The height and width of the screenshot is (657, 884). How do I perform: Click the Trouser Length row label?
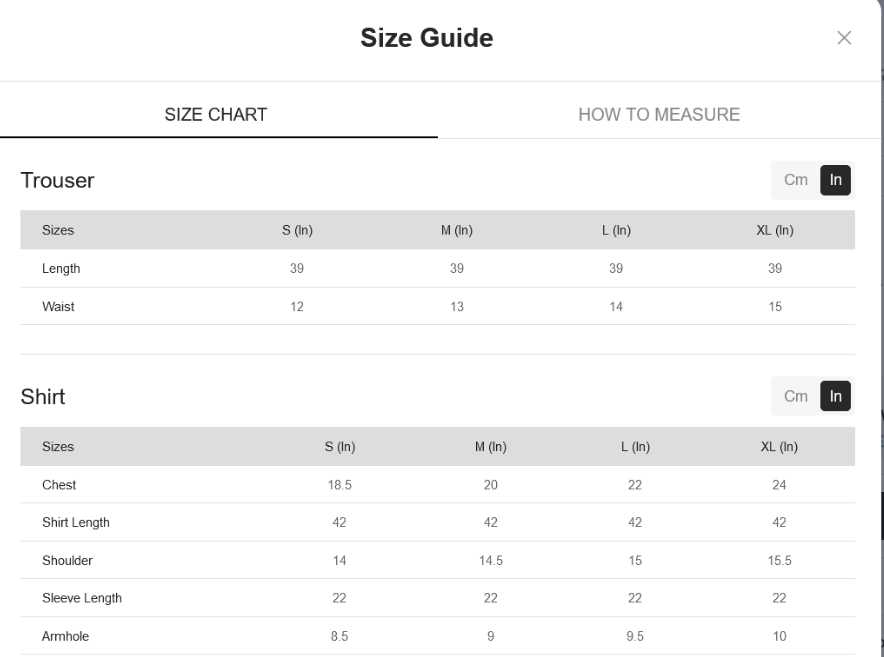61,268
